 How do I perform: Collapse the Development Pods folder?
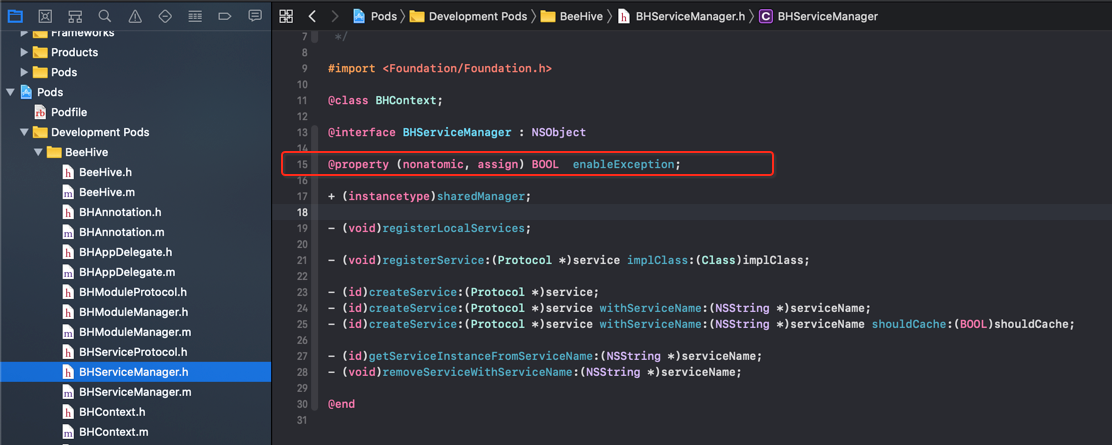pyautogui.click(x=25, y=132)
